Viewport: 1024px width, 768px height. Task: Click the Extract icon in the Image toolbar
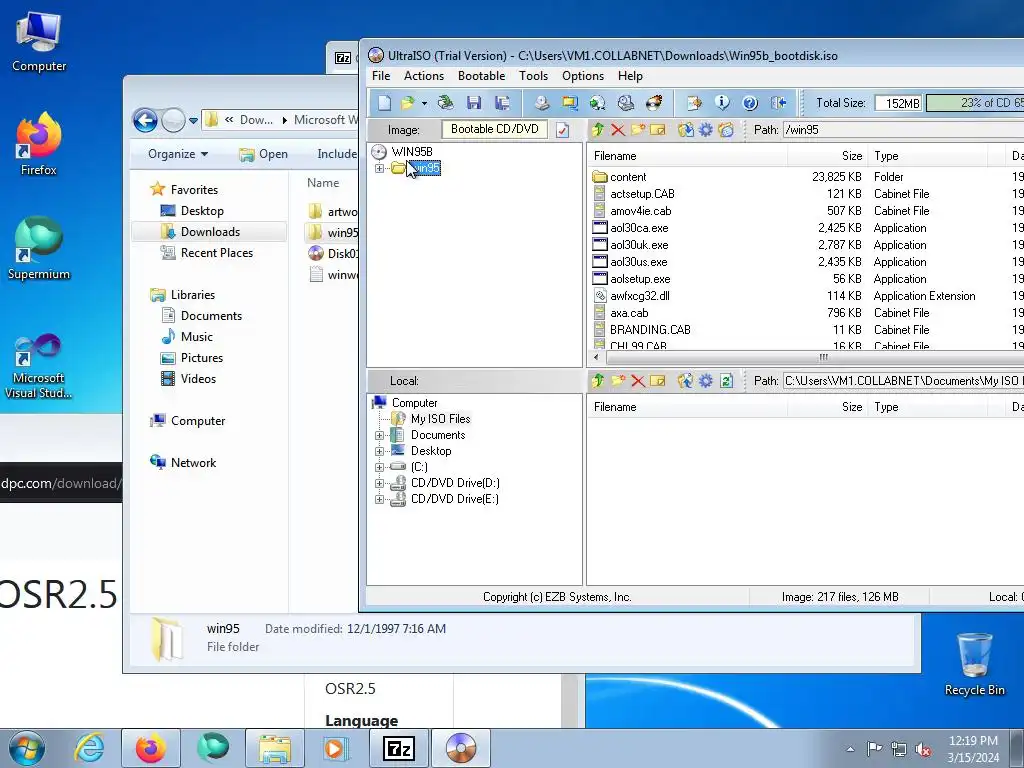pyautogui.click(x=685, y=129)
